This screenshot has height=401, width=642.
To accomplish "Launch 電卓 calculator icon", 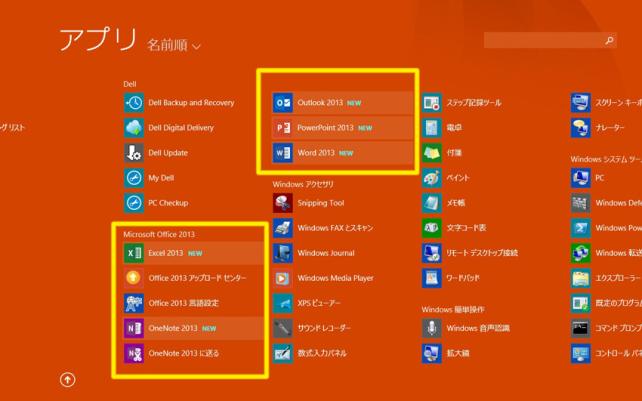I will [x=432, y=127].
